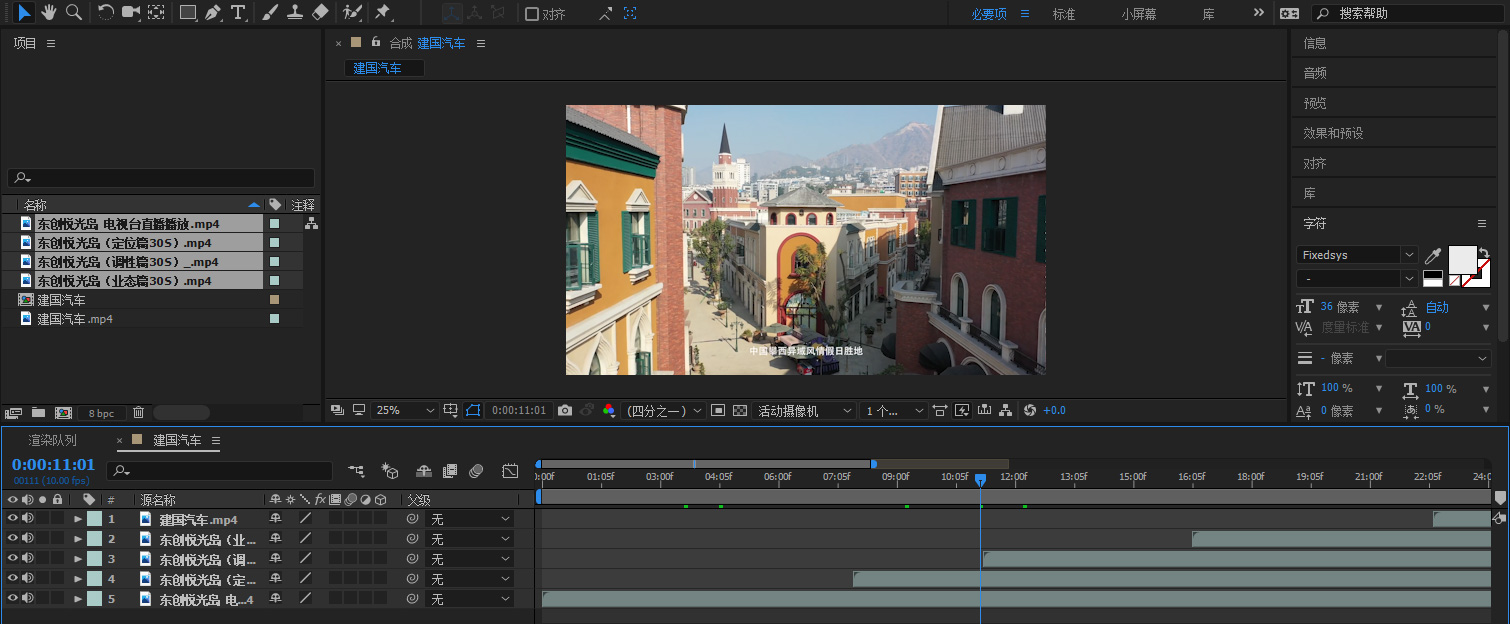Select the Horizontal Type tool
The image size is (1510, 624).
(x=238, y=12)
